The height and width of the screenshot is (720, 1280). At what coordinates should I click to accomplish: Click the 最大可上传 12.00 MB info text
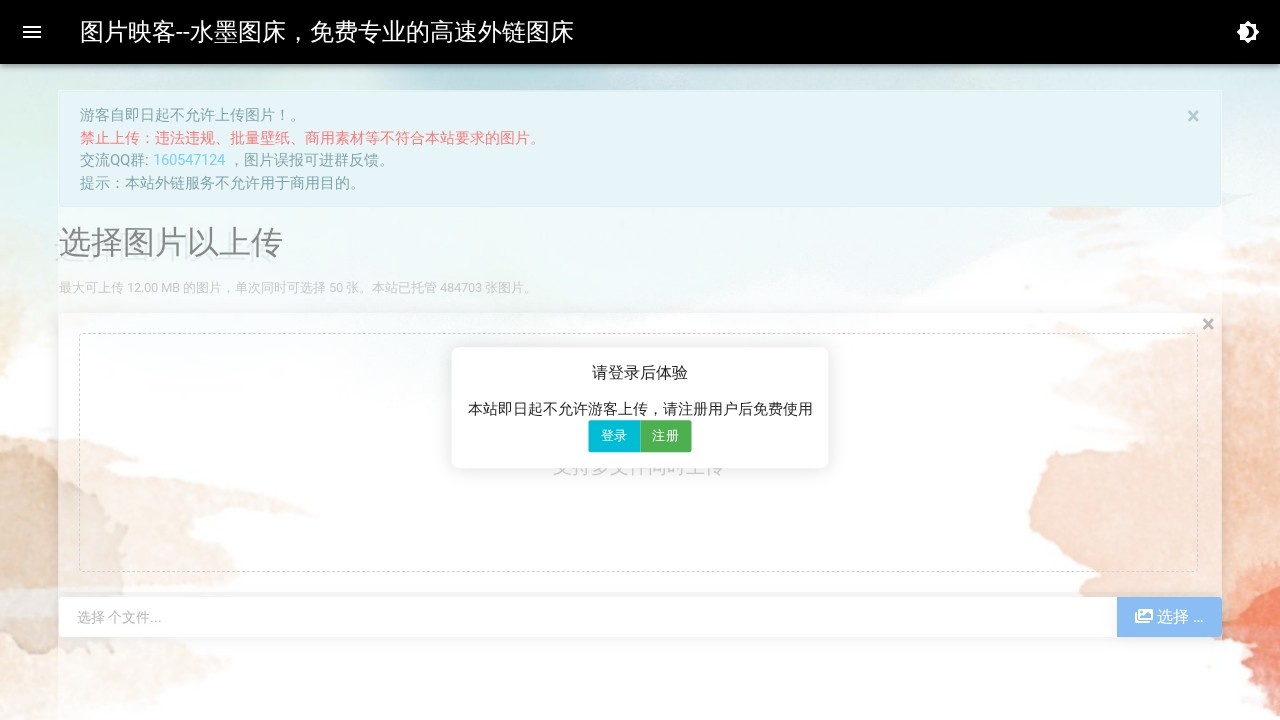click(x=296, y=288)
